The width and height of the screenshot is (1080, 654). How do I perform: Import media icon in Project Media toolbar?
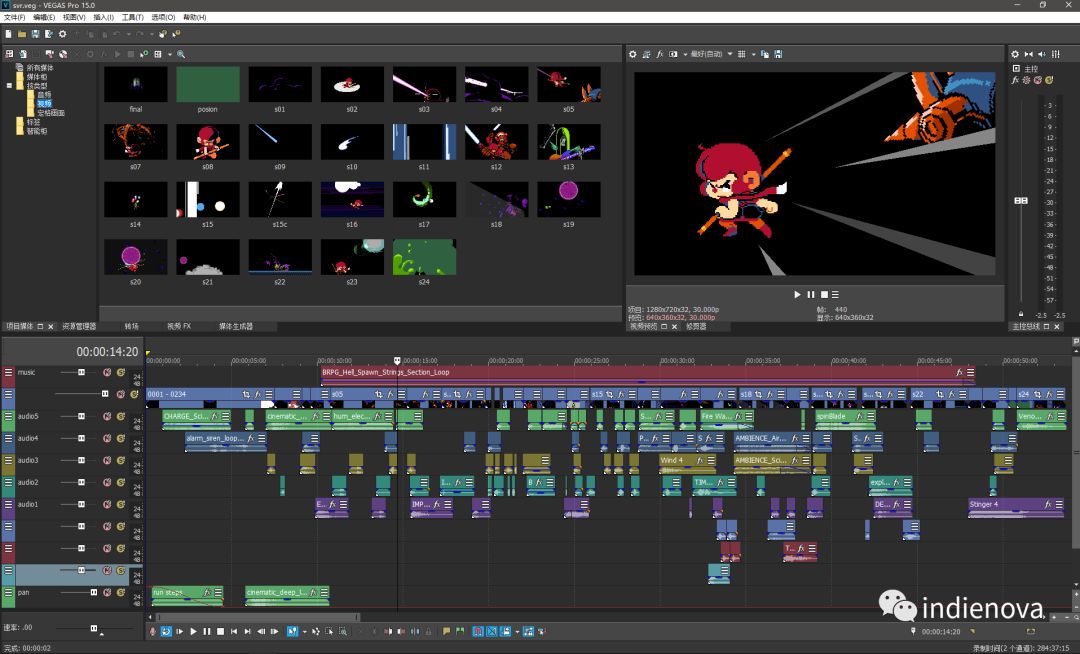[x=23, y=54]
